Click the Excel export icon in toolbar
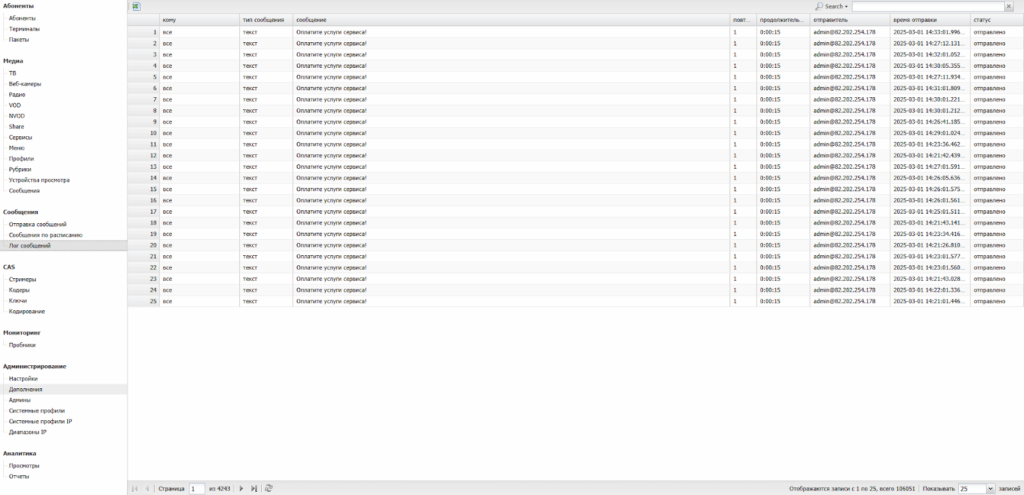Image resolution: width=1024 pixels, height=495 pixels. 136,6
